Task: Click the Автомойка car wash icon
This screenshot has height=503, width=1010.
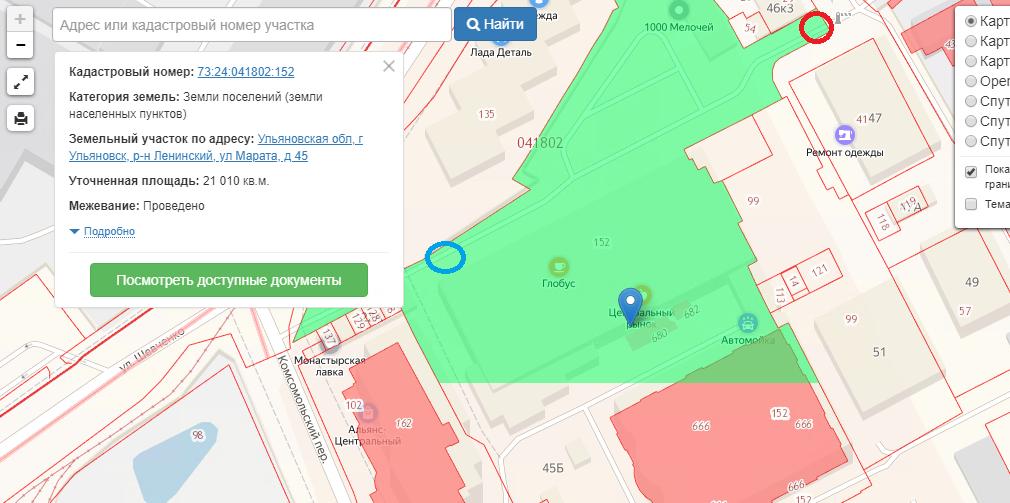Action: pos(747,322)
